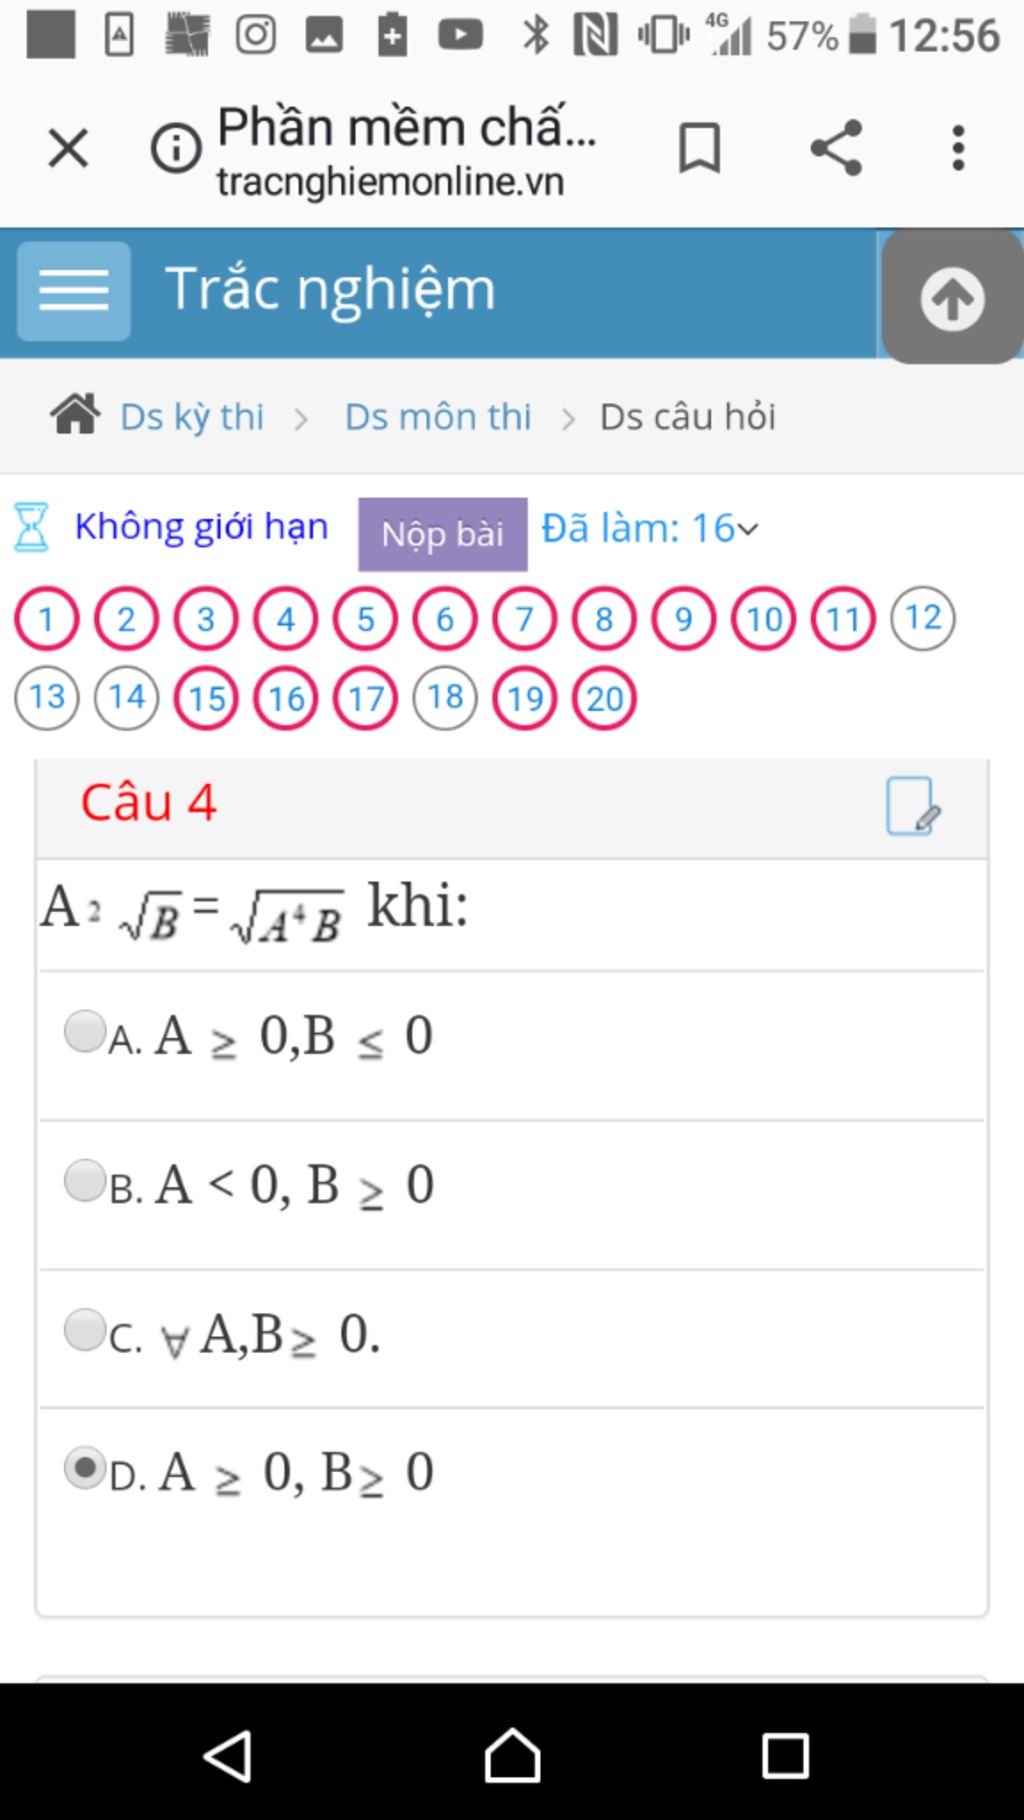
Task: Open the hamburger menu icon
Action: [73, 291]
